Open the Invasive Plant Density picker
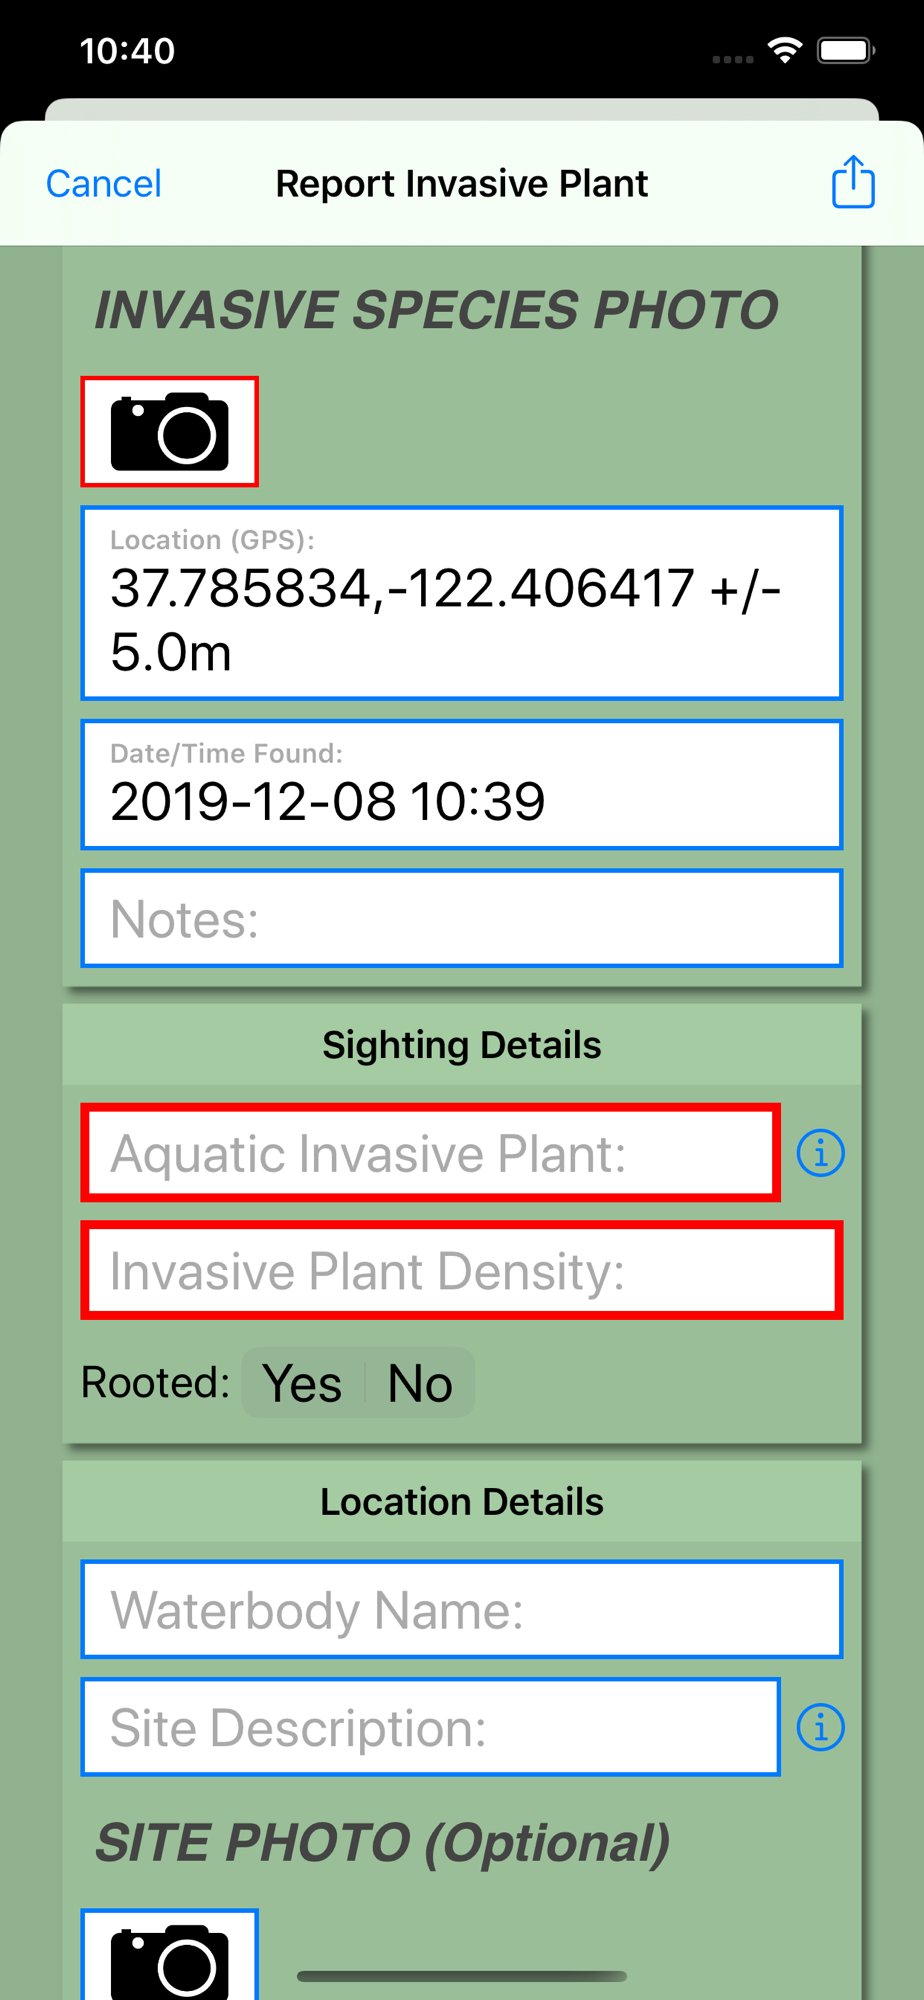Screen dimensions: 924x2000 (461, 1270)
